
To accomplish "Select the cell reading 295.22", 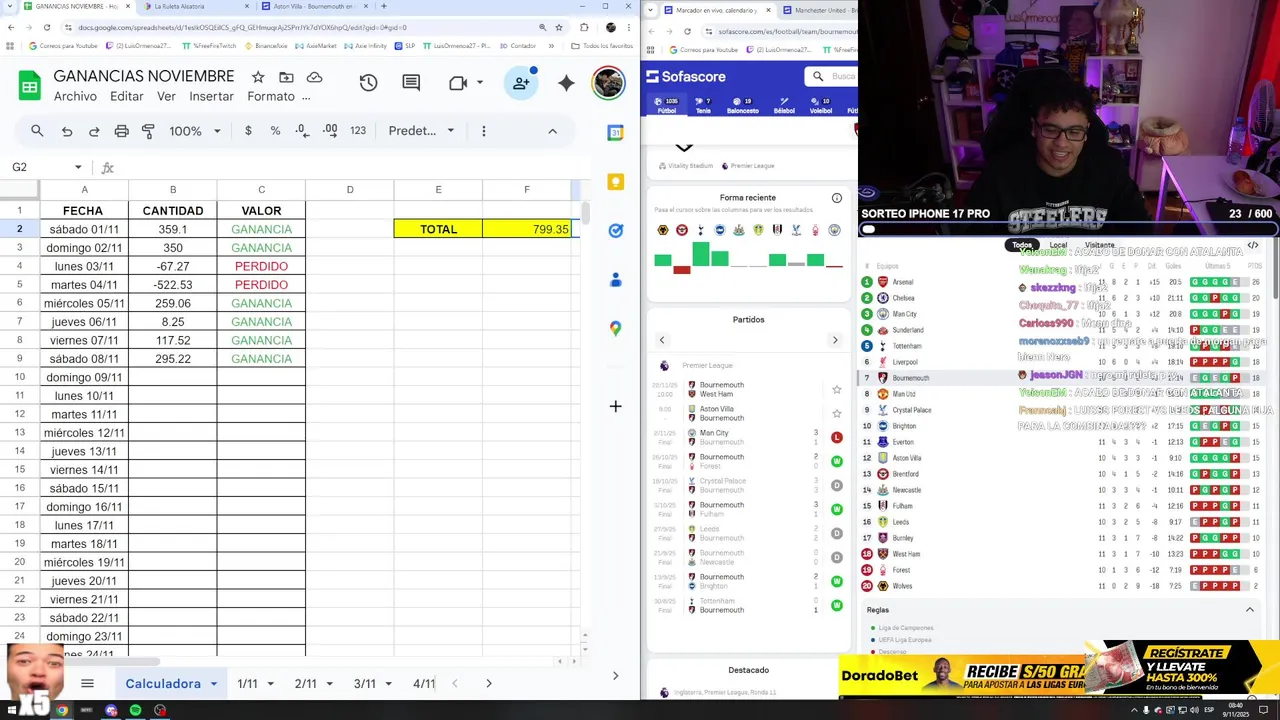I will pyautogui.click(x=172, y=359).
